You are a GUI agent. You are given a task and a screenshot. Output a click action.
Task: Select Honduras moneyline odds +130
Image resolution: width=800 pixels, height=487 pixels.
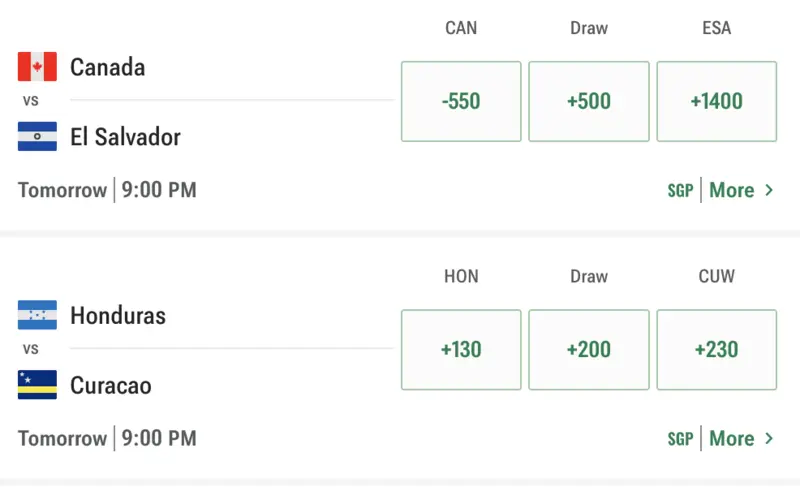coord(461,349)
